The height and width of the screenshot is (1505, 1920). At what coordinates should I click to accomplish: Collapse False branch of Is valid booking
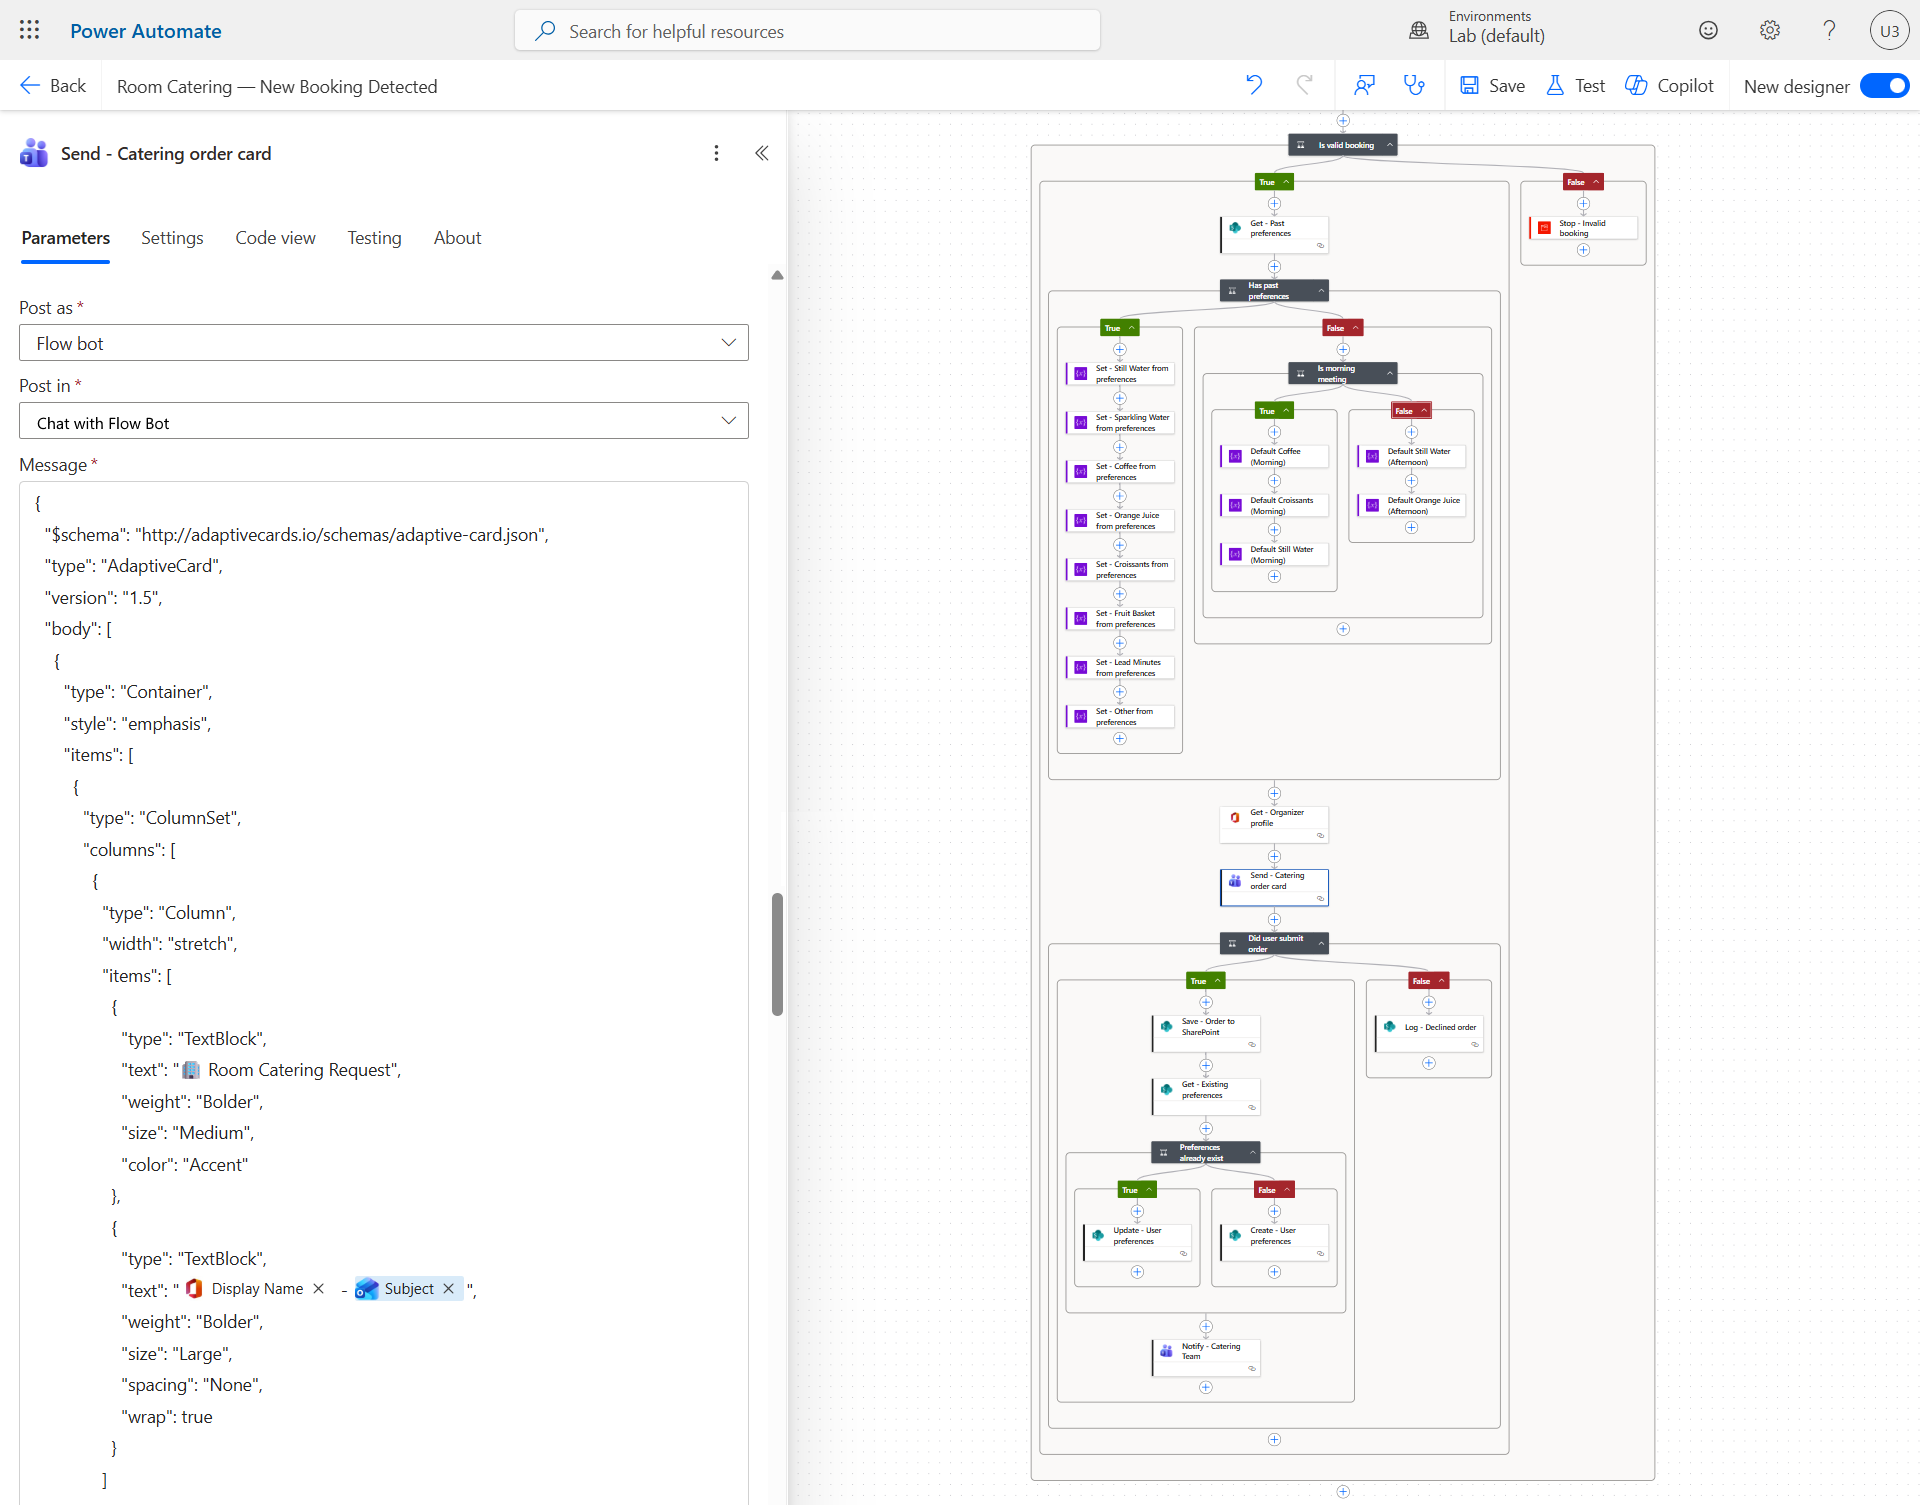pyautogui.click(x=1596, y=182)
